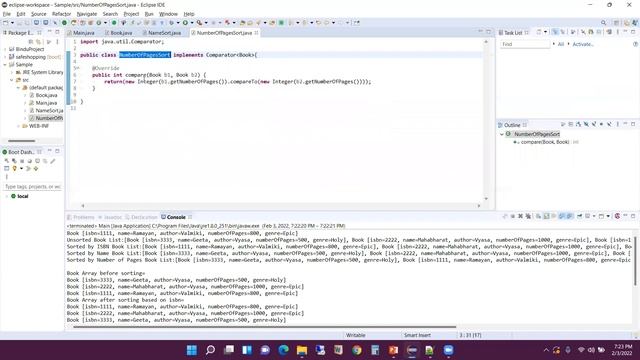
Task: Click the All filter link in Task List
Action: pos(561,44)
